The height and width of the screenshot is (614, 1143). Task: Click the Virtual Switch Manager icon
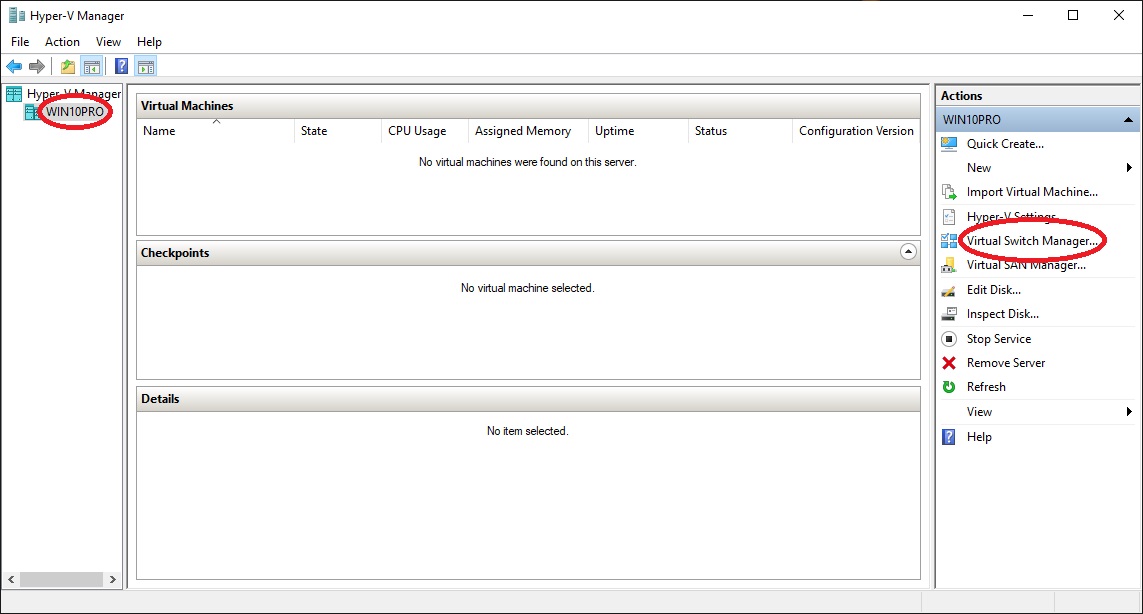pos(949,241)
